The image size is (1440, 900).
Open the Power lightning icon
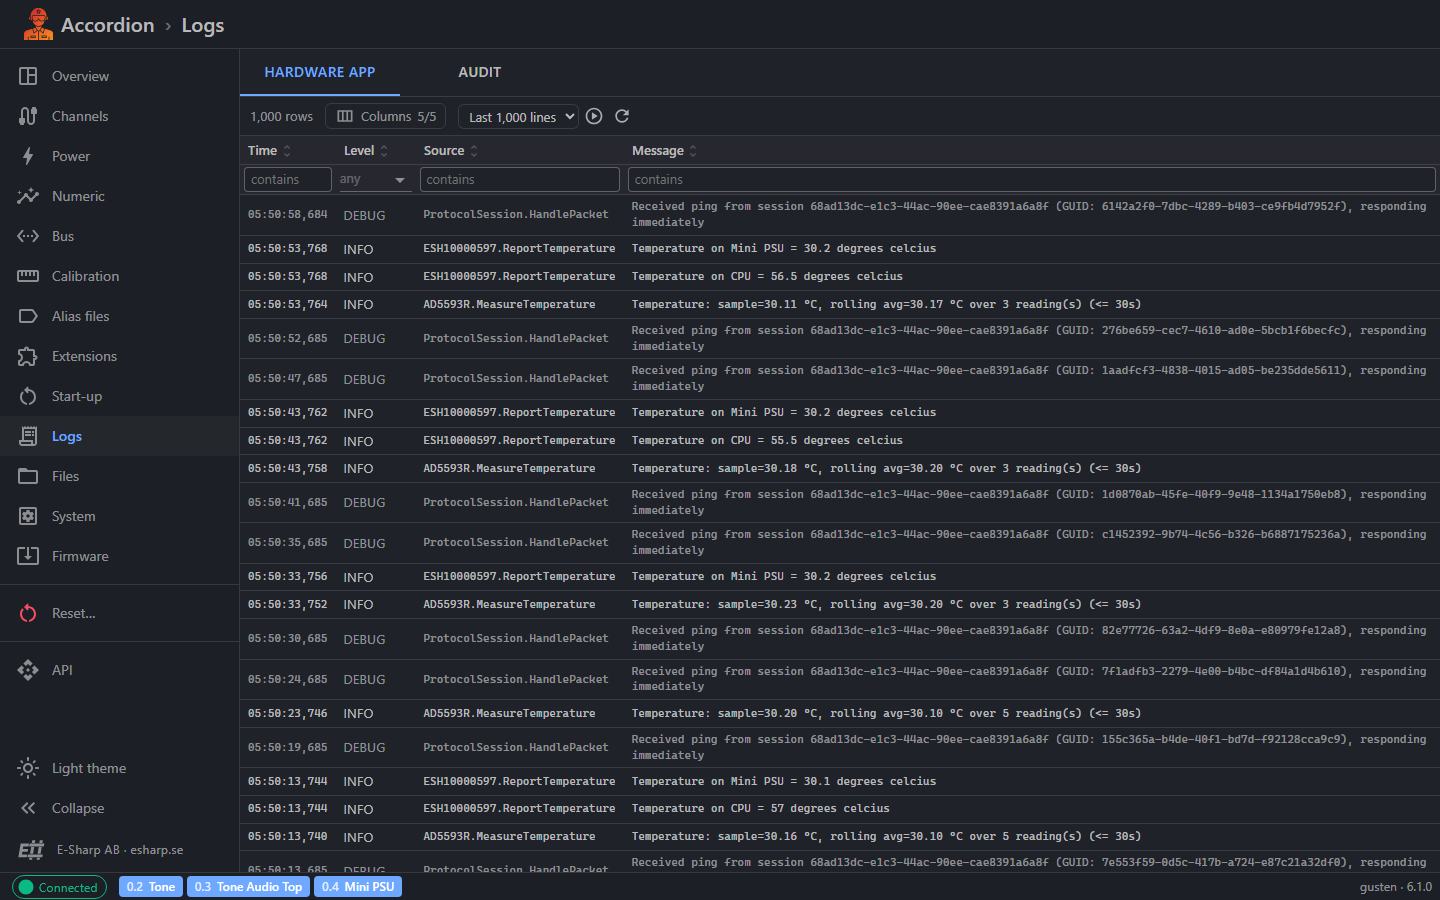coord(28,156)
